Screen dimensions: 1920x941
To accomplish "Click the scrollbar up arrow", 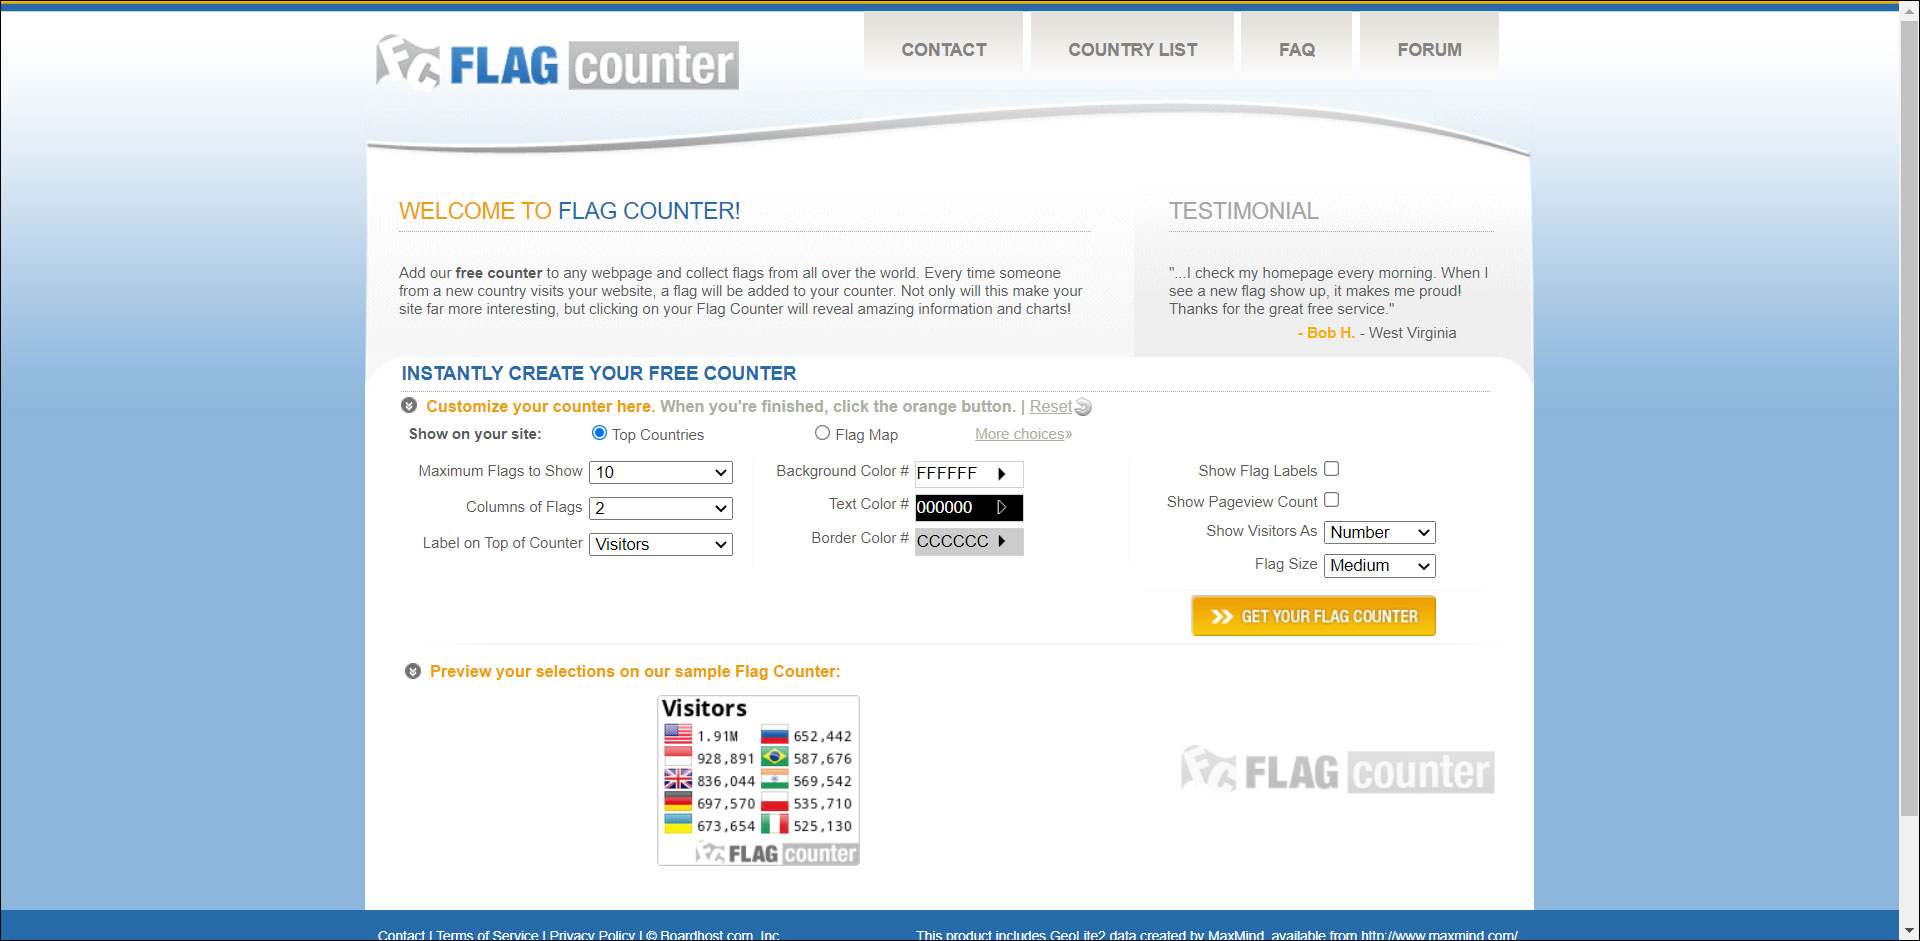I will (1909, 9).
